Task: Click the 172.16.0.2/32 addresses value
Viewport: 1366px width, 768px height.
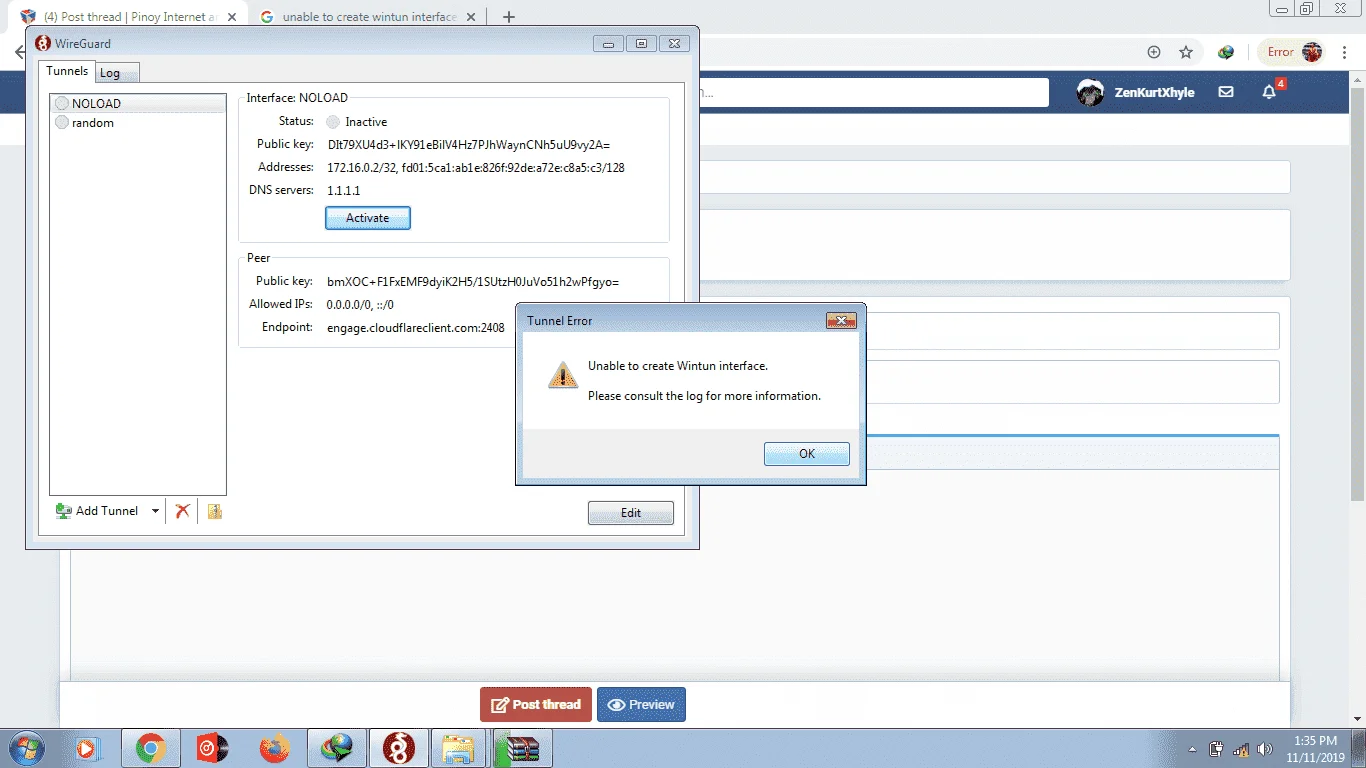Action: pyautogui.click(x=476, y=168)
